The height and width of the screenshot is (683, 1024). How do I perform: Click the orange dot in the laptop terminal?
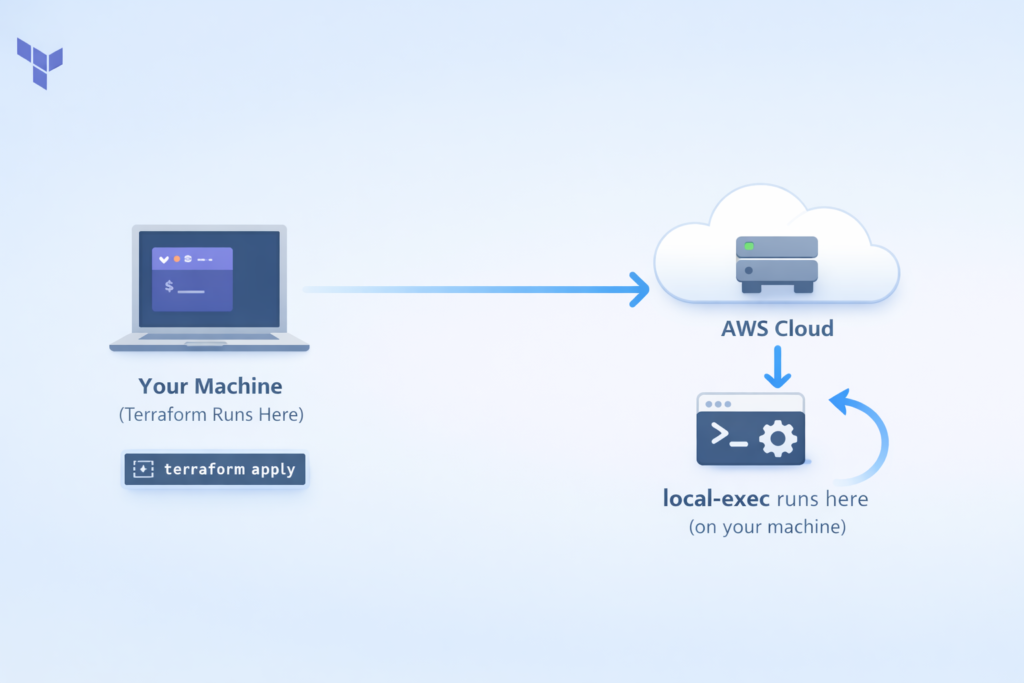click(177, 258)
